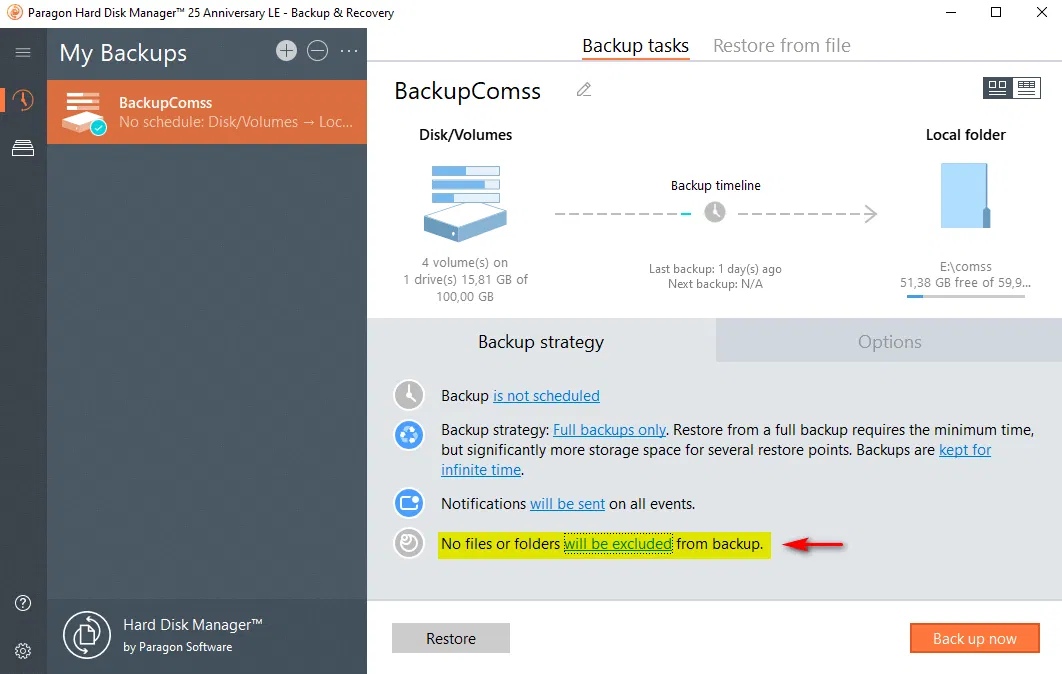Screen dimensions: 1062x674
Task: Click the 'E:\comss' destination path text
Action: [965, 266]
